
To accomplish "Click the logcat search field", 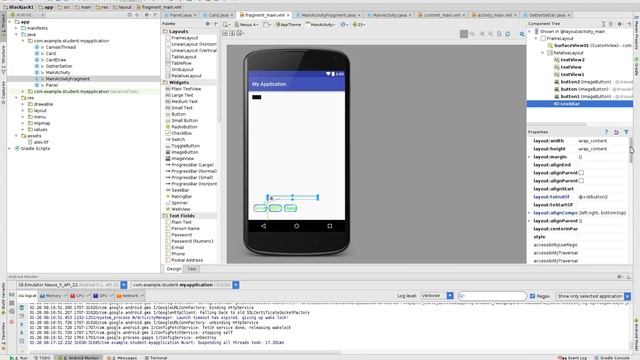I will [x=492, y=296].
